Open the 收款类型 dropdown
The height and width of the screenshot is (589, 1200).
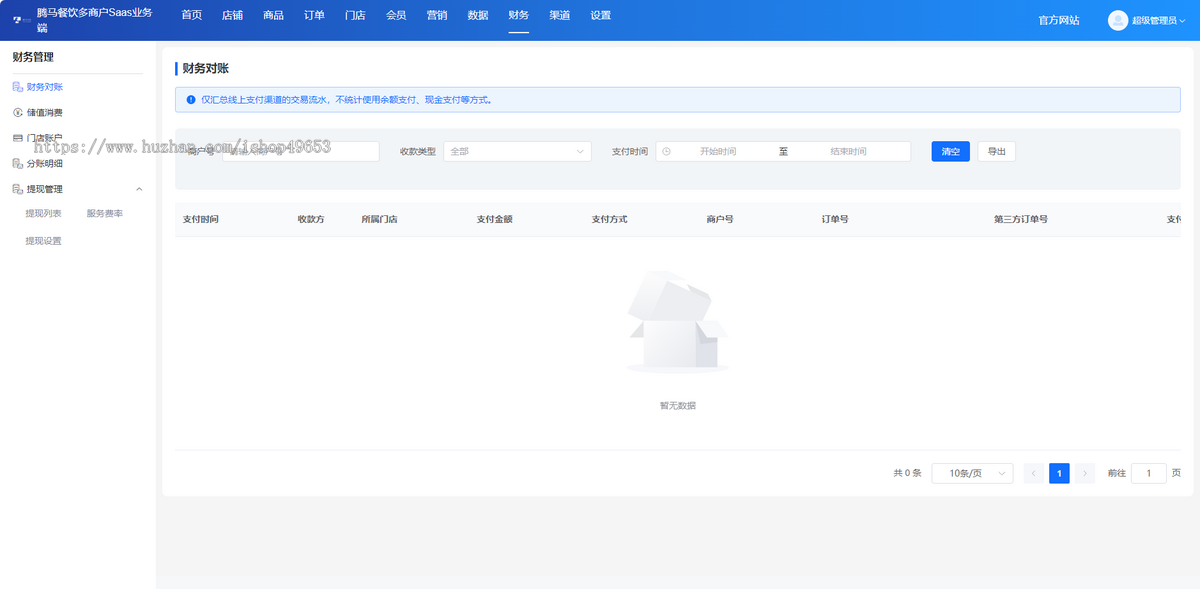click(x=517, y=152)
